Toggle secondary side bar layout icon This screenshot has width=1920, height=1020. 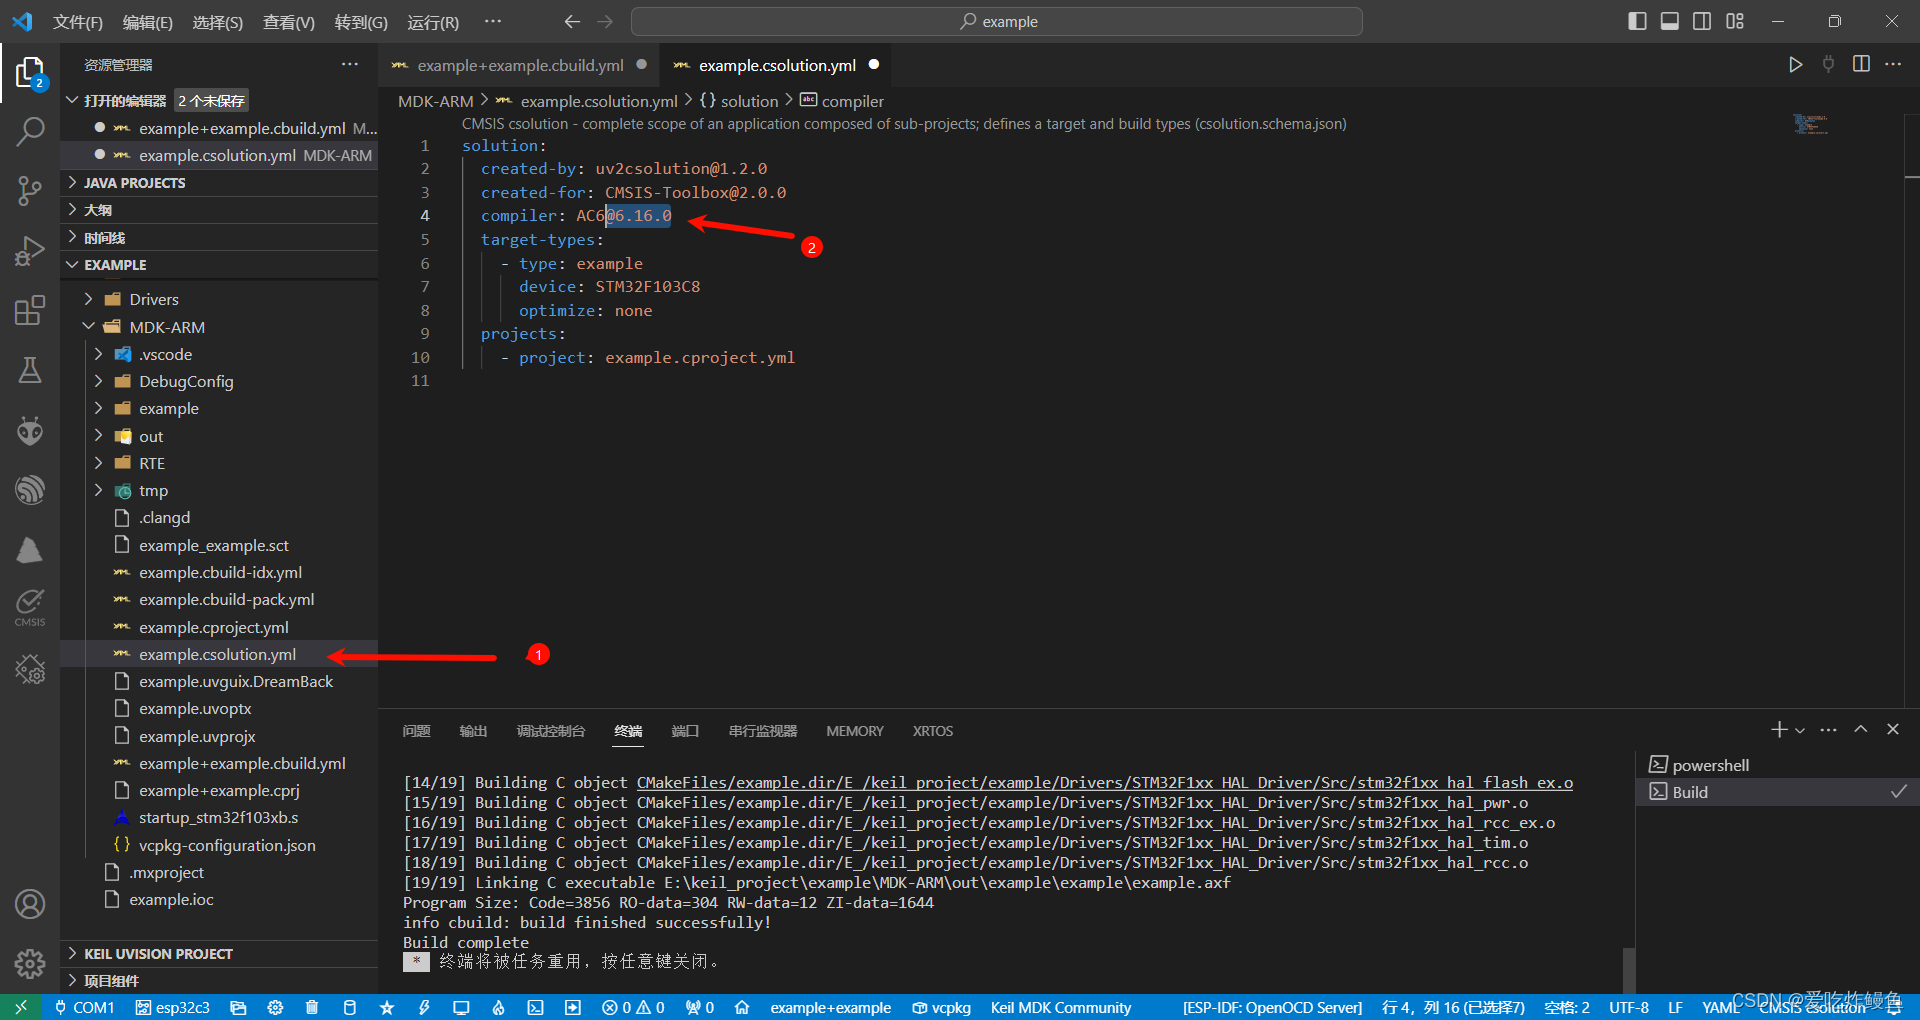coord(1701,21)
